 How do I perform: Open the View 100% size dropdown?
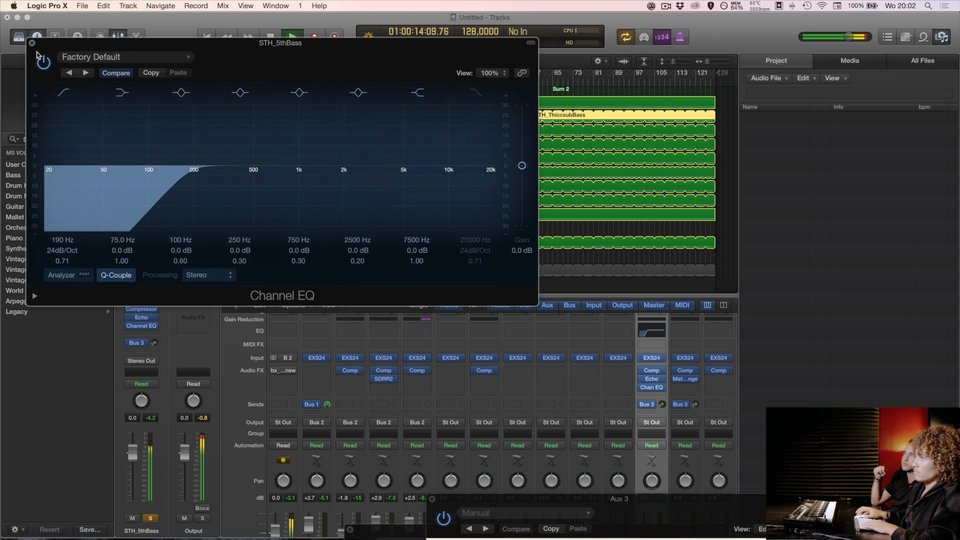tap(493, 73)
